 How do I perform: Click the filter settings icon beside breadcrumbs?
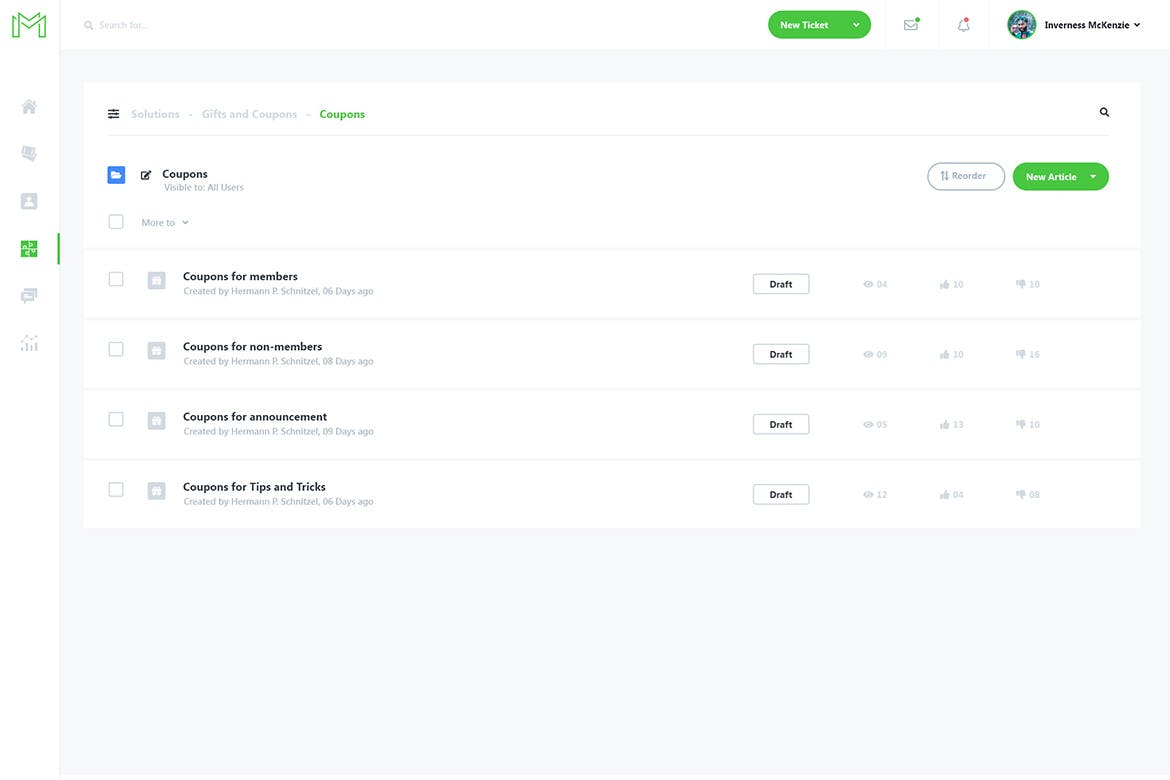114,114
